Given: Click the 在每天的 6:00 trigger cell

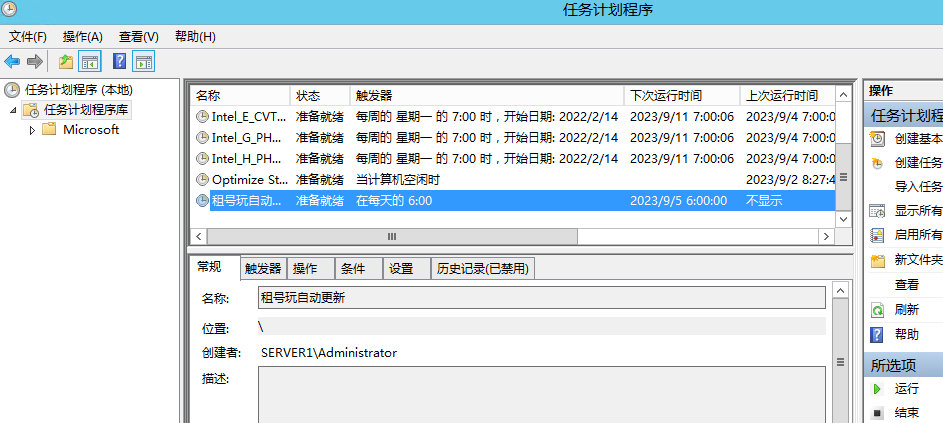Looking at the screenshot, I should (394, 201).
